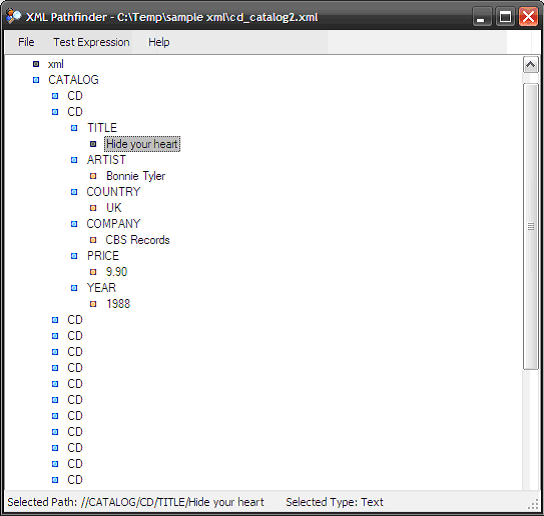
Task: Click the Selected Type: Text status entry
Action: [x=334, y=502]
